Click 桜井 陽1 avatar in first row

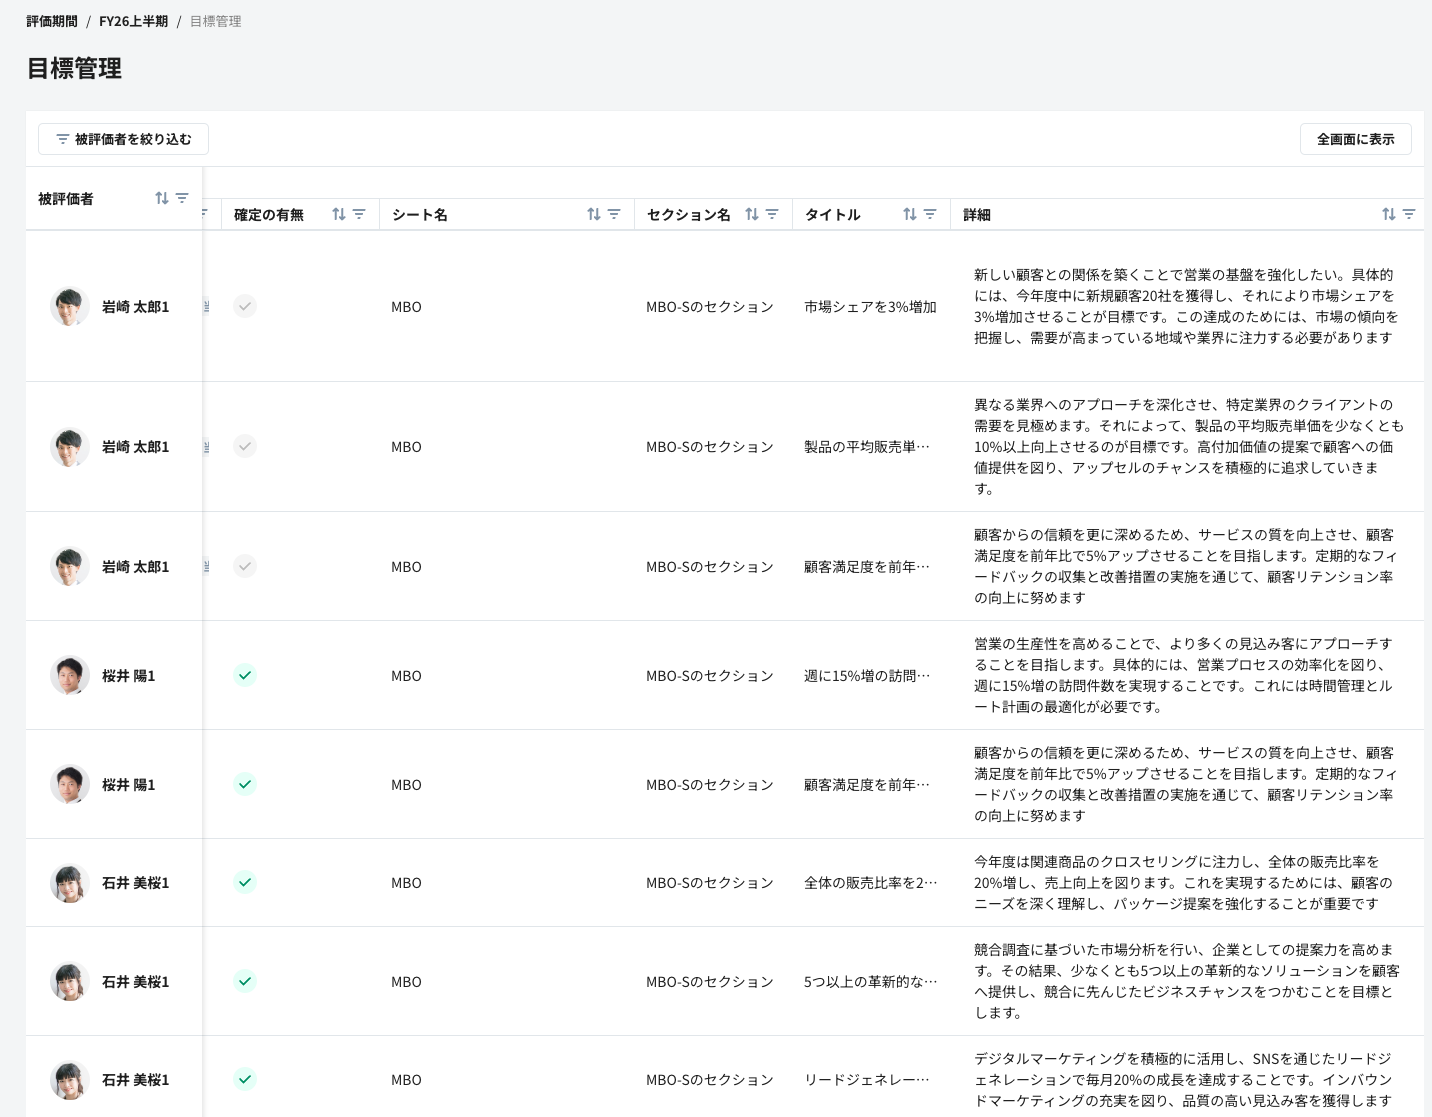point(70,675)
